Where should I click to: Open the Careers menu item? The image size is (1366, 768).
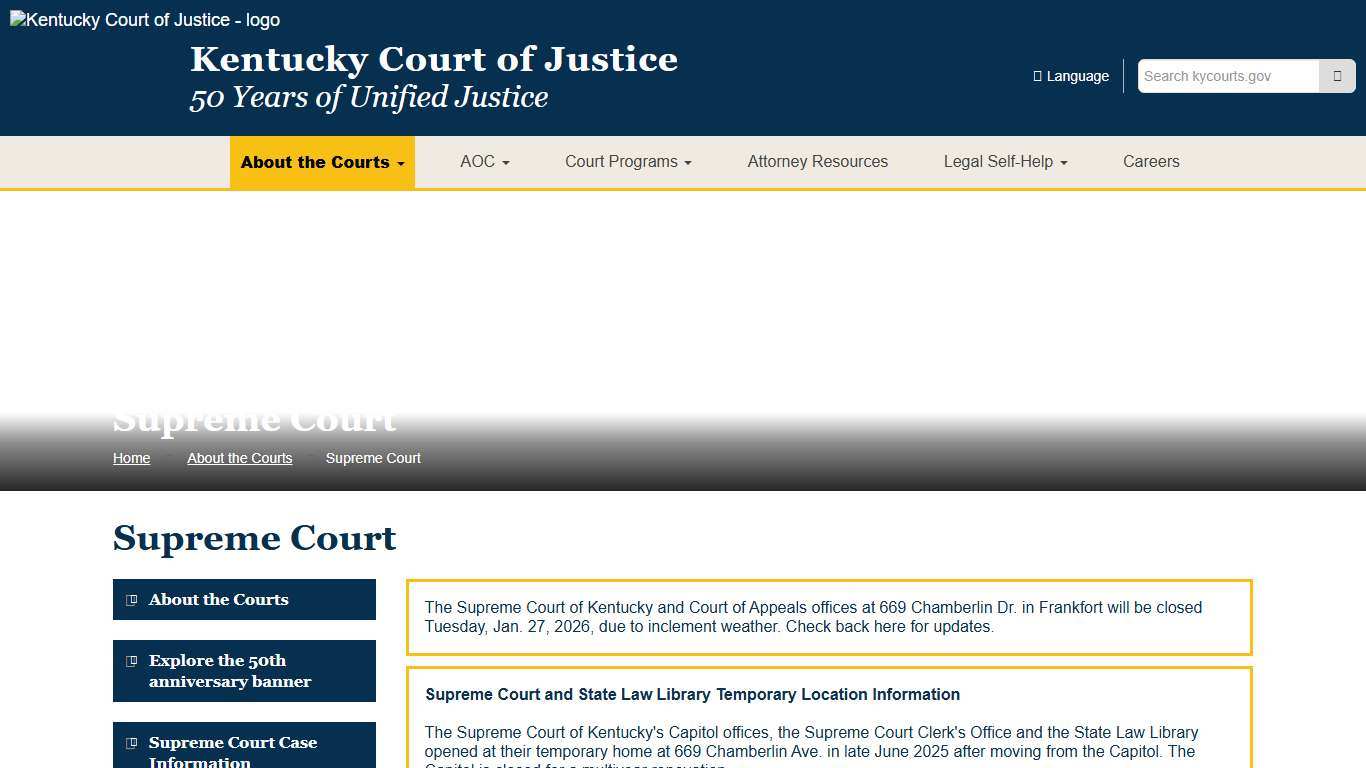[x=1151, y=162]
